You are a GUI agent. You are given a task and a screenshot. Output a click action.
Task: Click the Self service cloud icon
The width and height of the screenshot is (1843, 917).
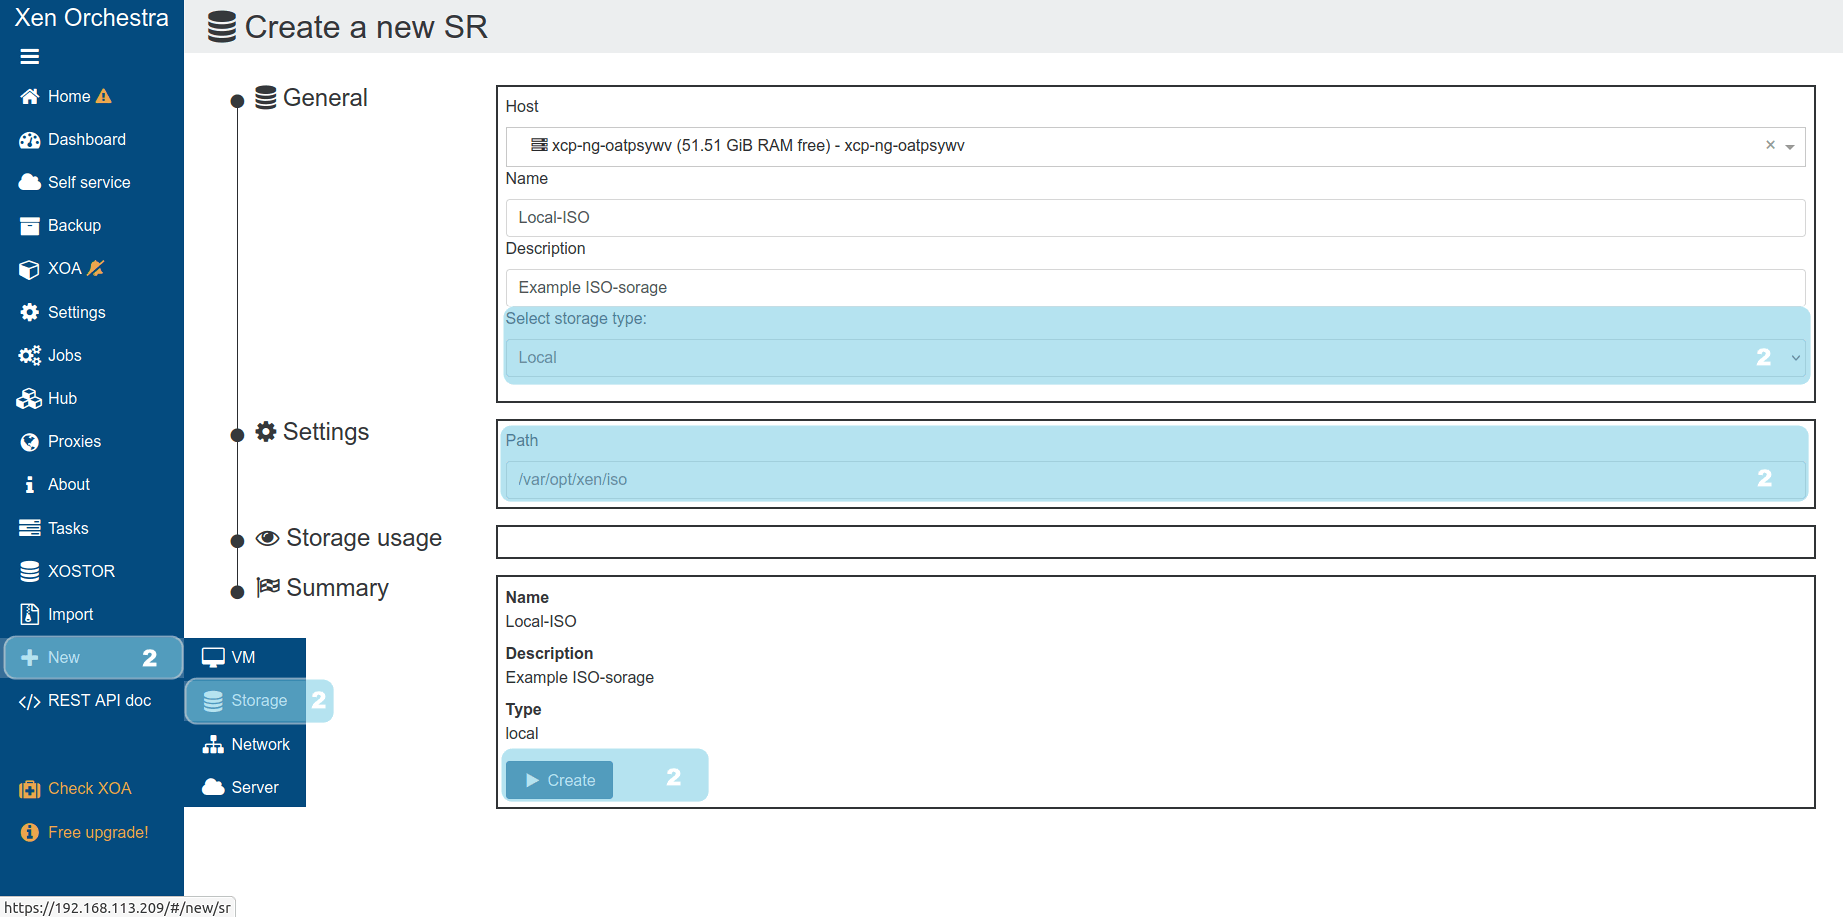tap(30, 183)
